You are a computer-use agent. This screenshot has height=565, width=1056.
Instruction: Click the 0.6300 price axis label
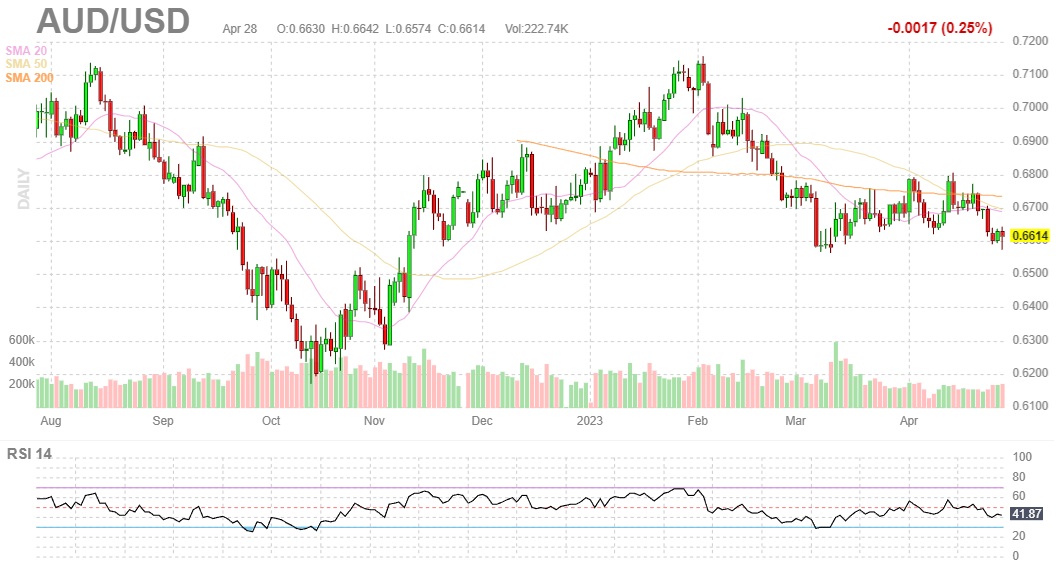1030,340
